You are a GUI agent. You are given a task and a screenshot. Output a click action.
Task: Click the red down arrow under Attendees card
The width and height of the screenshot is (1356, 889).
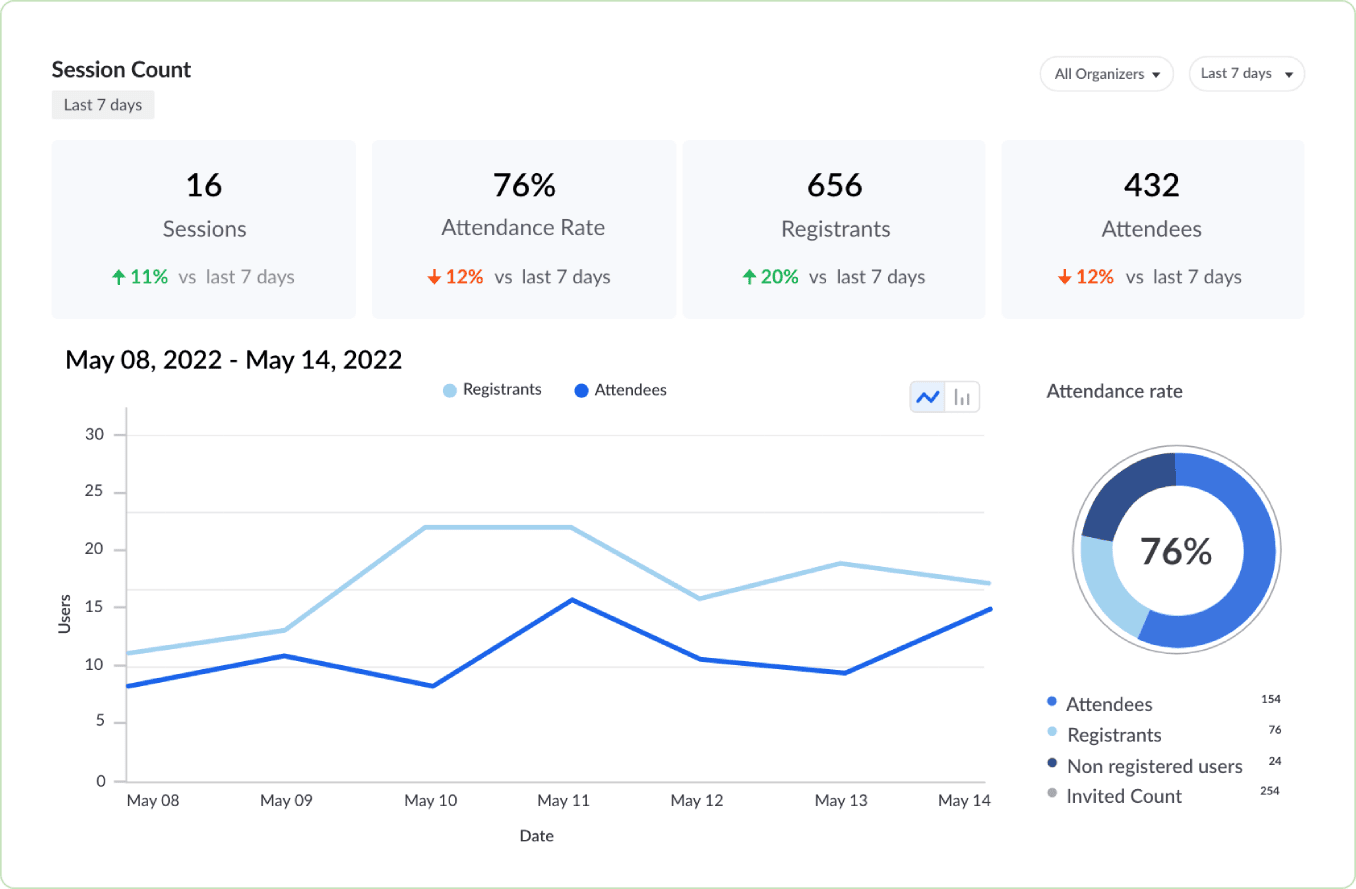coord(1064,277)
